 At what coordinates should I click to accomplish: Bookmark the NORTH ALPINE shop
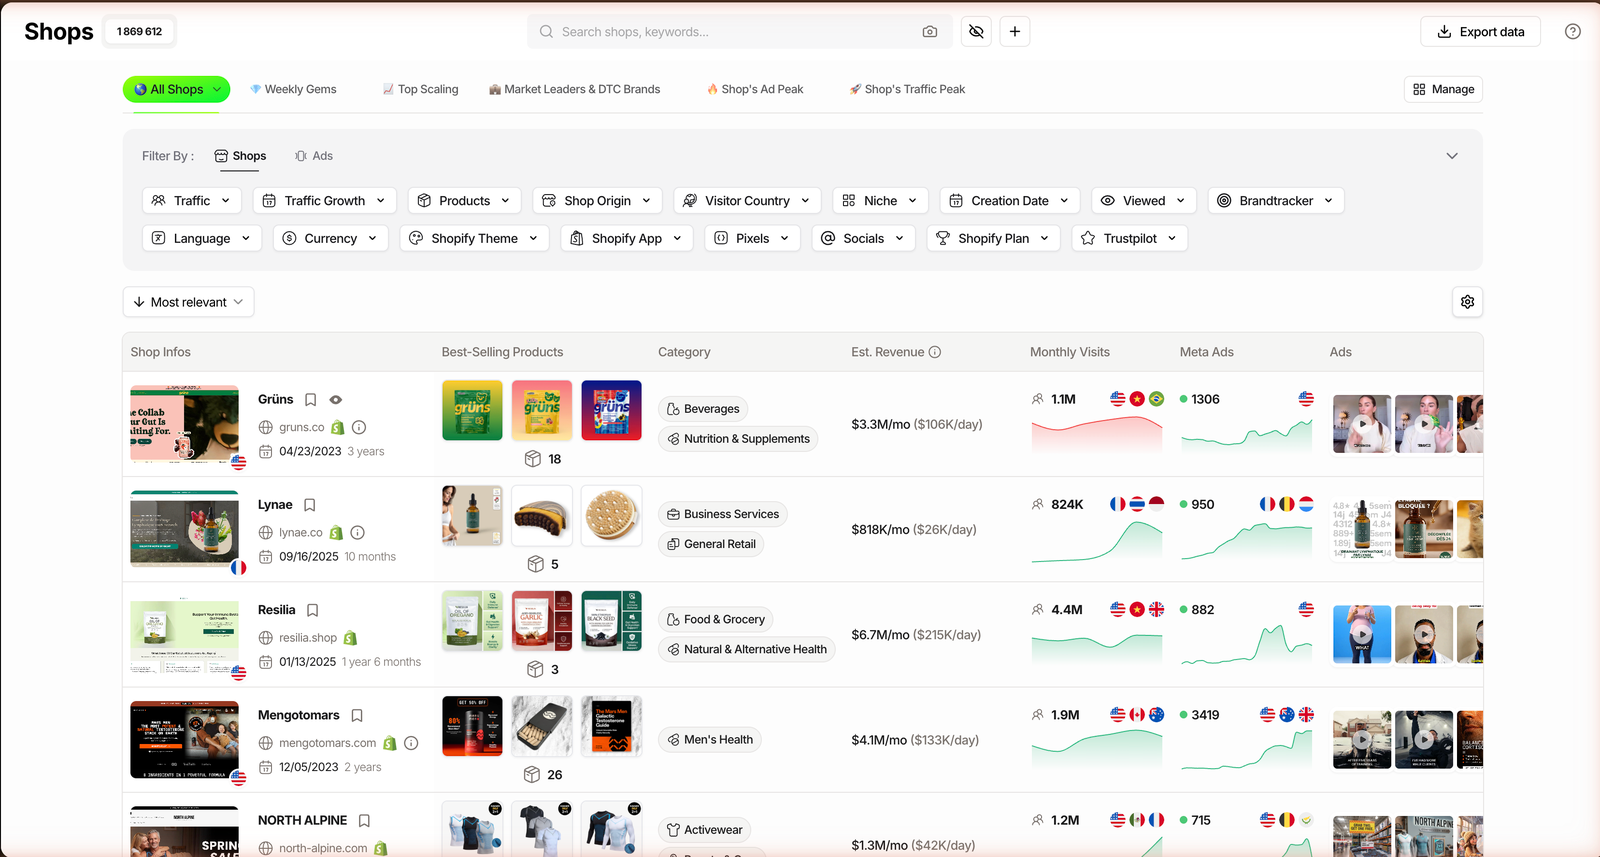pyautogui.click(x=364, y=821)
